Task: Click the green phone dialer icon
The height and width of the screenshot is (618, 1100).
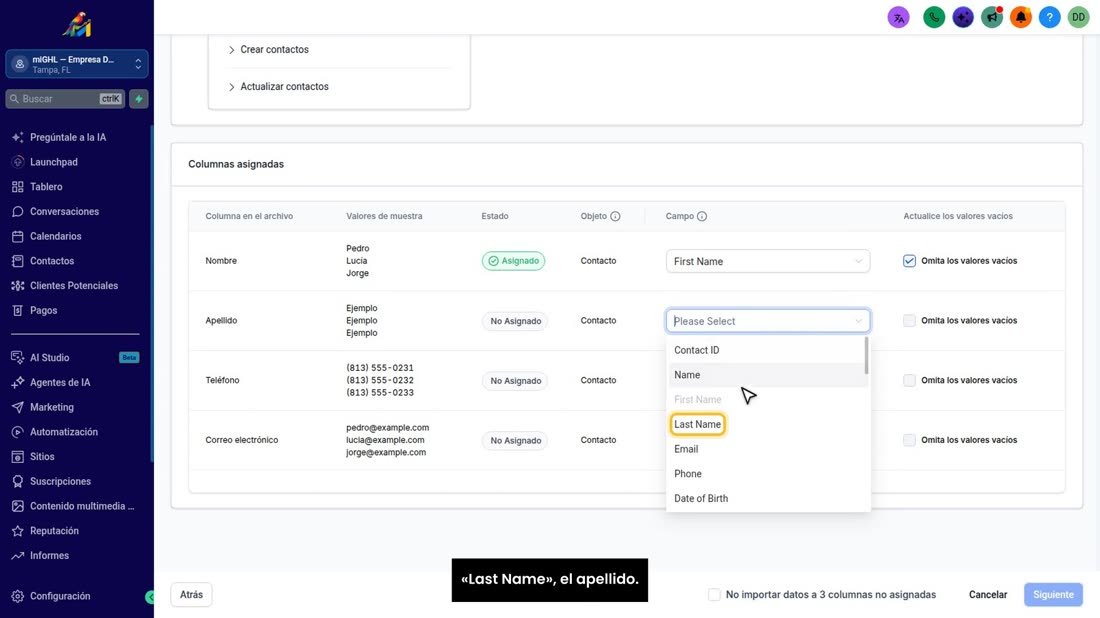Action: coord(934,18)
